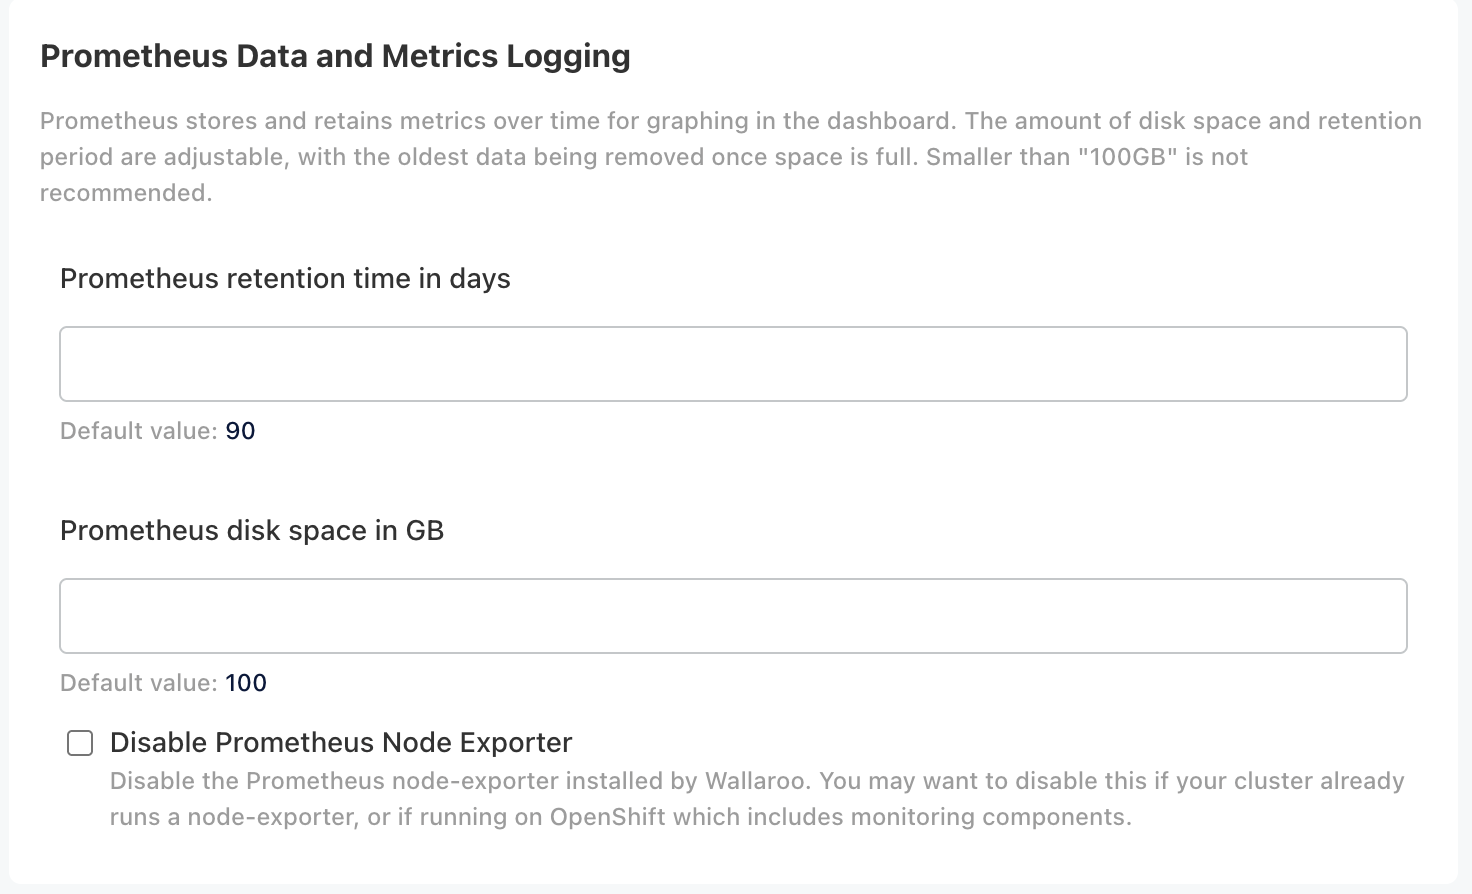The image size is (1472, 894).
Task: Click "Default value:" text under retention field
Action: (138, 431)
